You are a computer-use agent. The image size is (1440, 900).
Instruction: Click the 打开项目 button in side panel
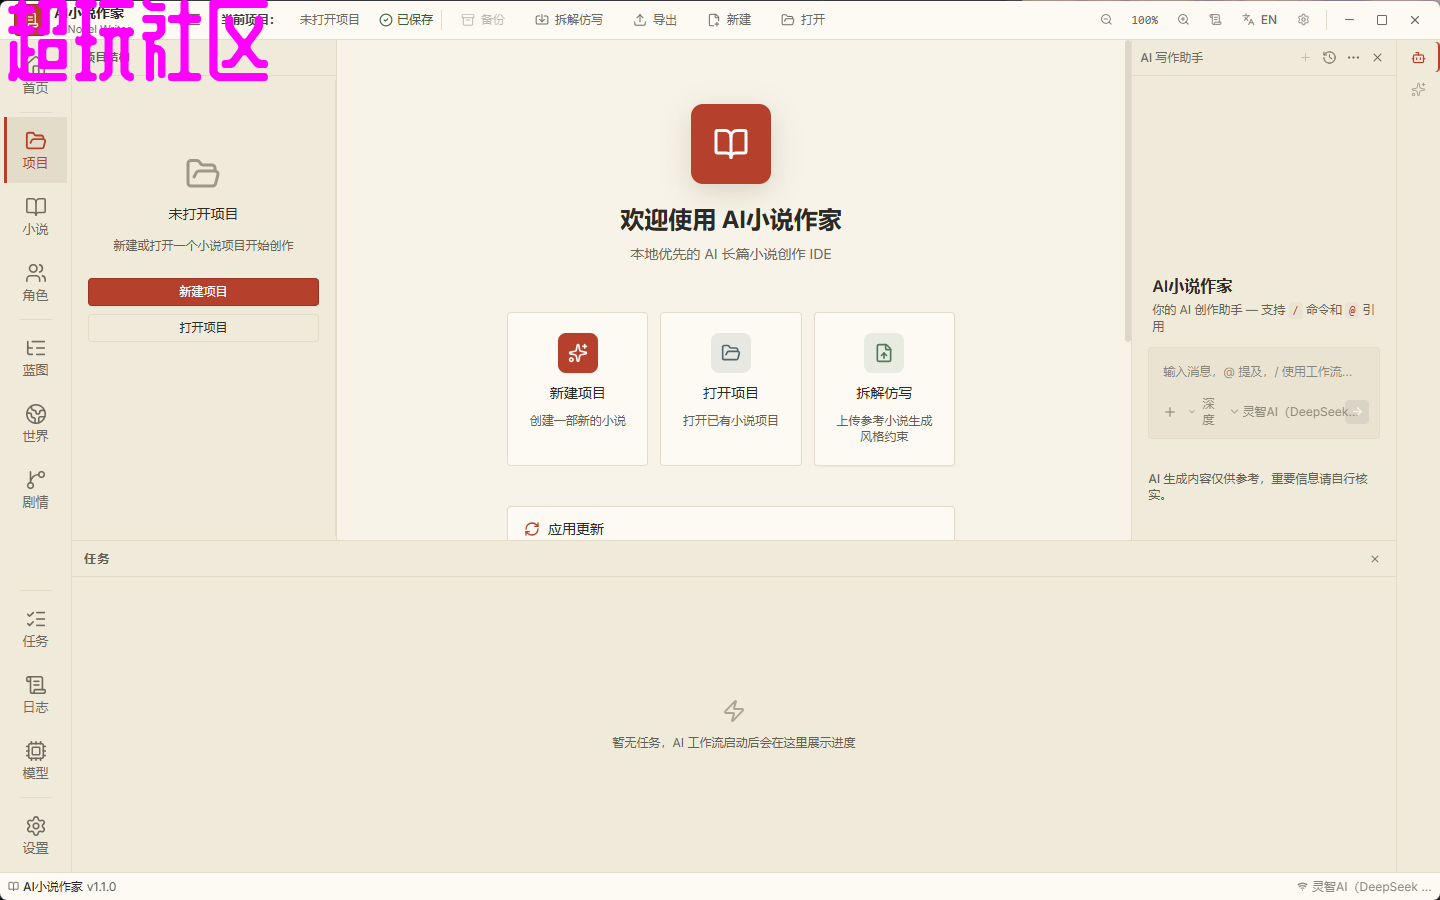click(203, 328)
